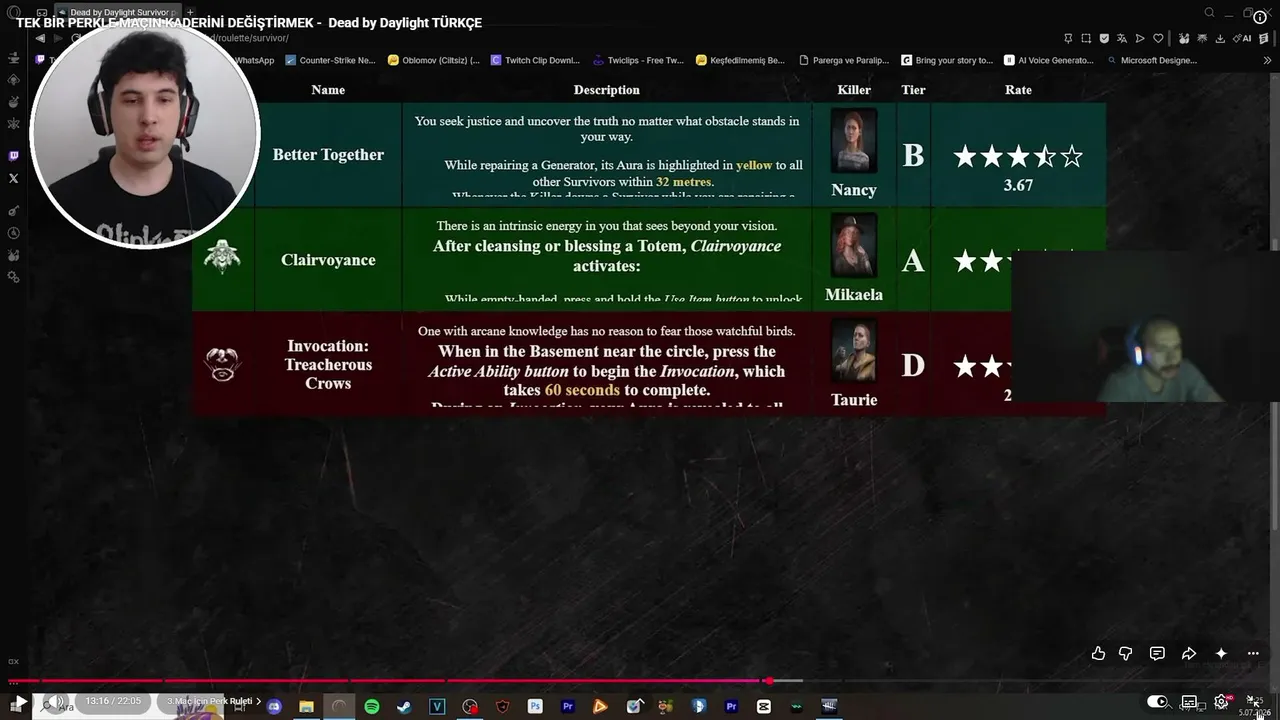Open the video comments panel
This screenshot has width=1280, height=720.
click(1157, 653)
